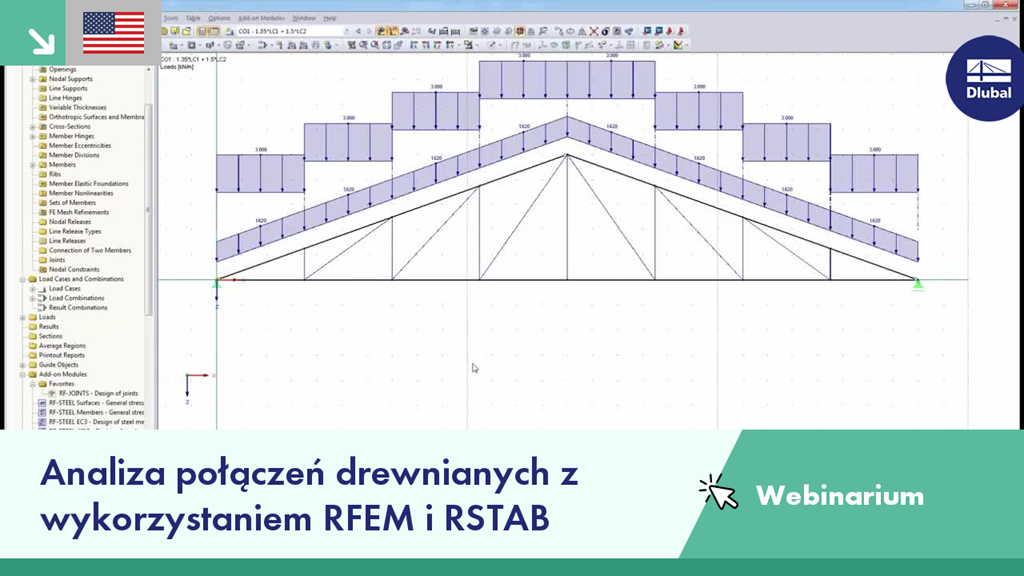Expand the Loads tree node

(x=22, y=317)
